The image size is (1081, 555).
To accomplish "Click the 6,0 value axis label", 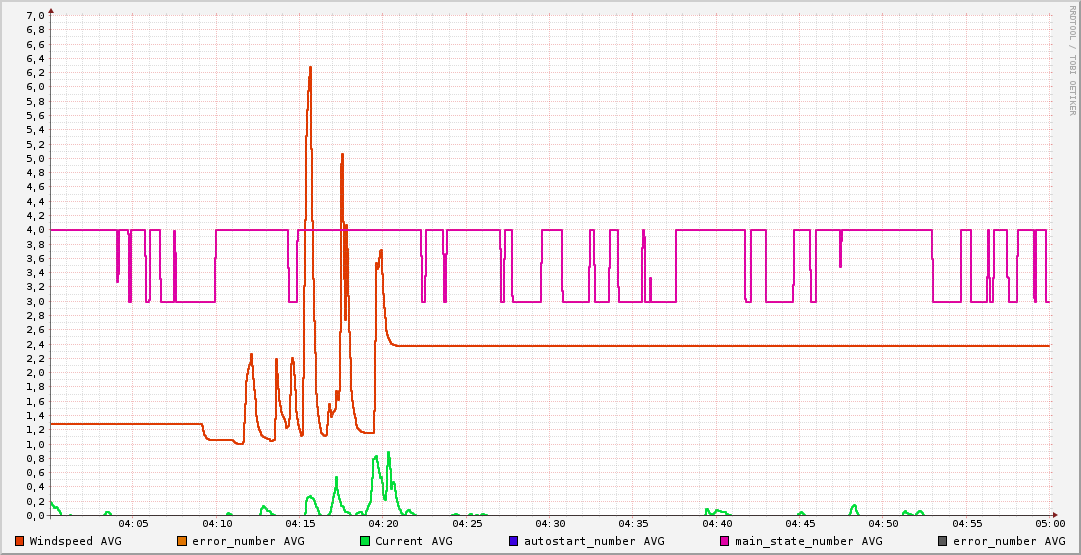I will coord(35,87).
